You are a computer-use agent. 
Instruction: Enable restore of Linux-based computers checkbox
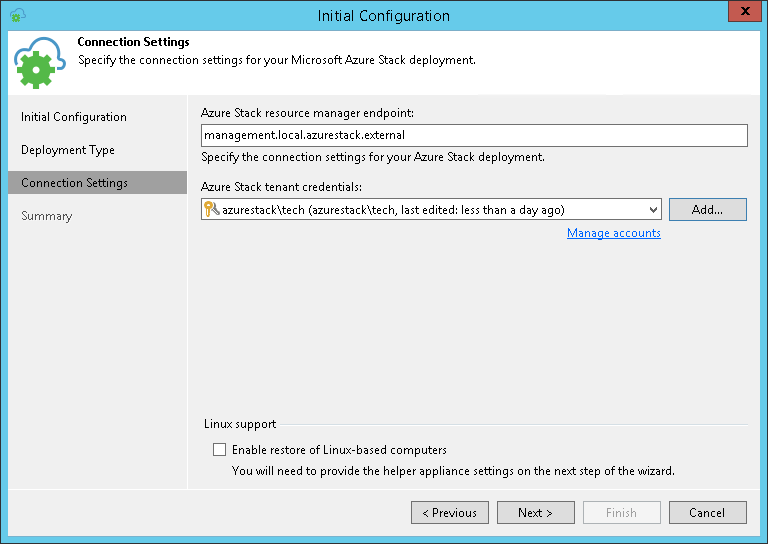tap(220, 450)
